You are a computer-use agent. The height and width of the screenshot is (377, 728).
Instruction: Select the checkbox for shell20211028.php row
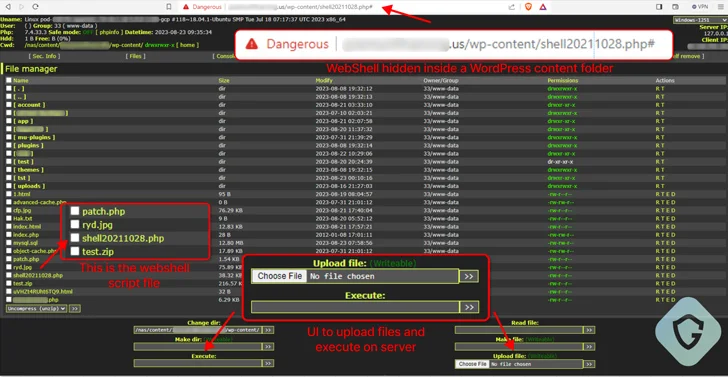pos(9,275)
